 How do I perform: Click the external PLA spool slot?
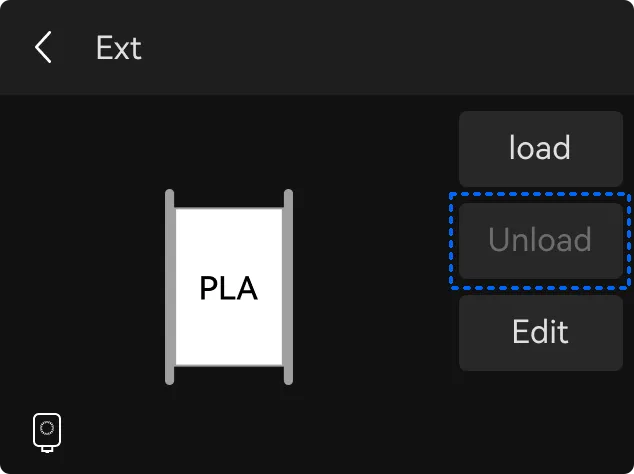click(x=229, y=287)
